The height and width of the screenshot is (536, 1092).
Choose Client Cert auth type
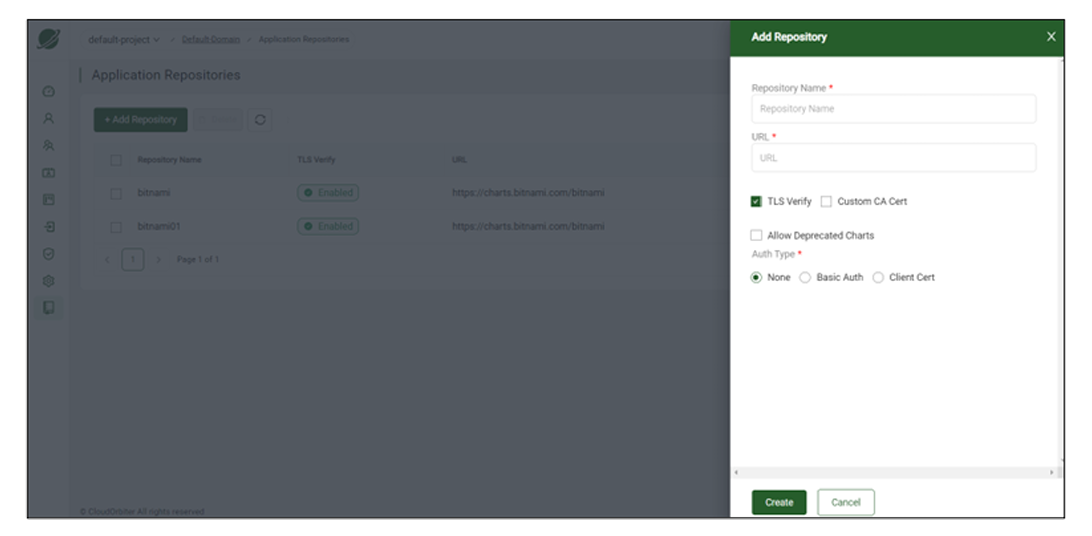878,277
